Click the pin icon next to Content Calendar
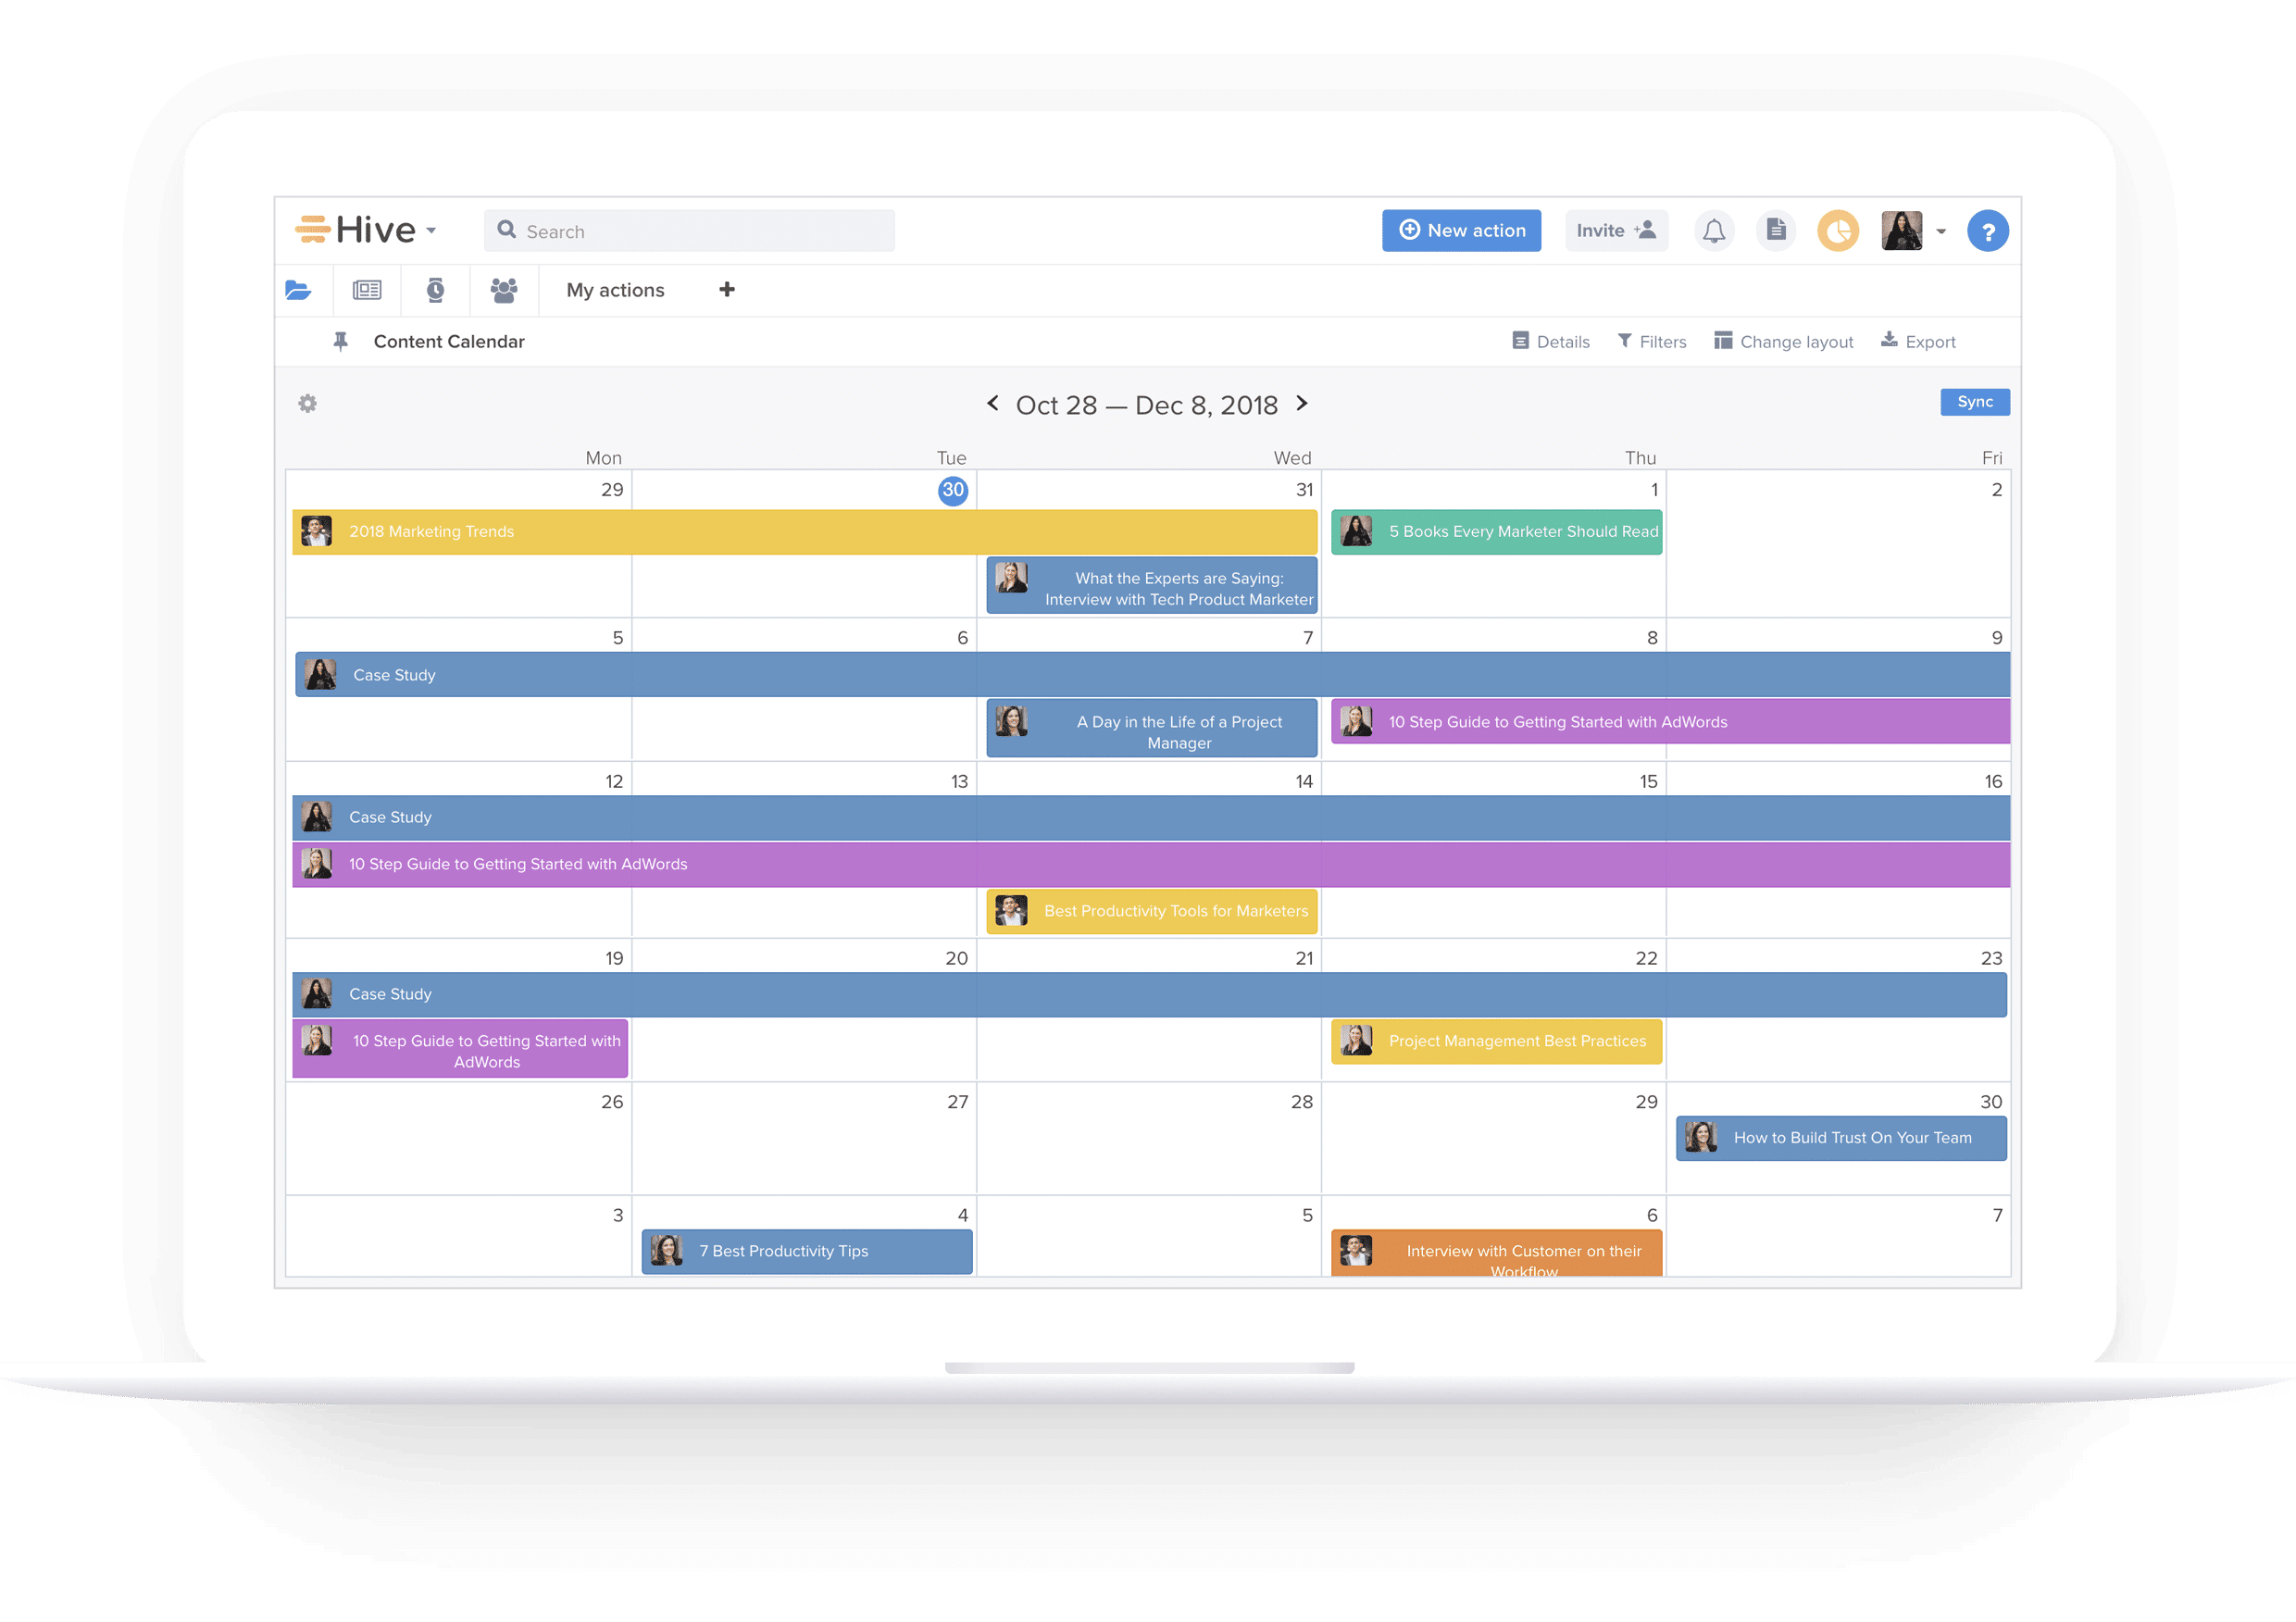This screenshot has width=2296, height=1622. pyautogui.click(x=339, y=341)
